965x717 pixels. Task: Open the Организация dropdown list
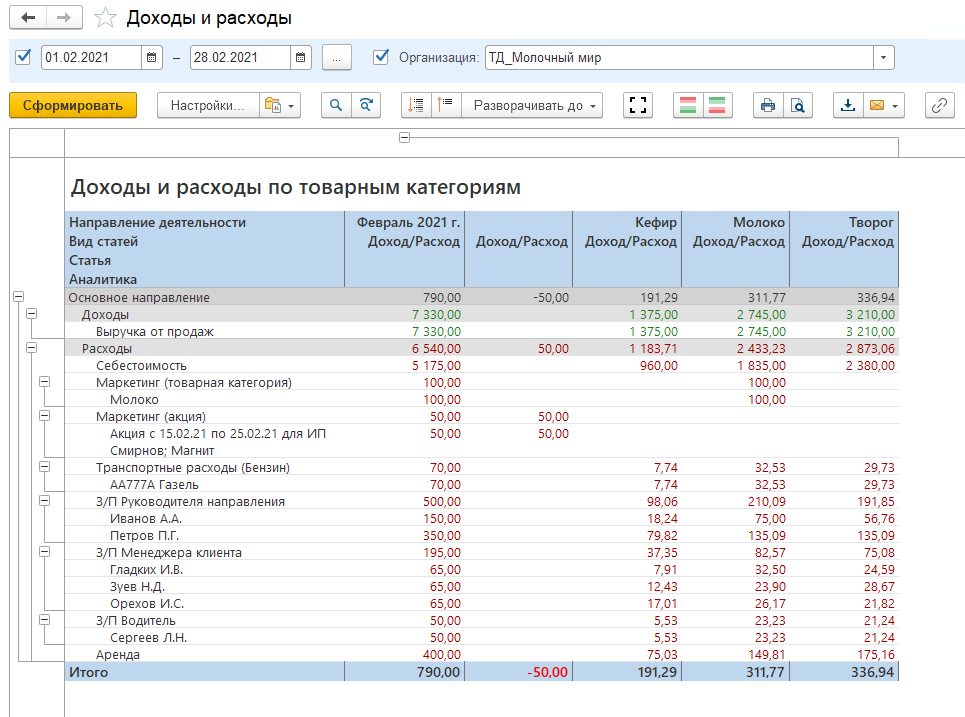(x=883, y=58)
